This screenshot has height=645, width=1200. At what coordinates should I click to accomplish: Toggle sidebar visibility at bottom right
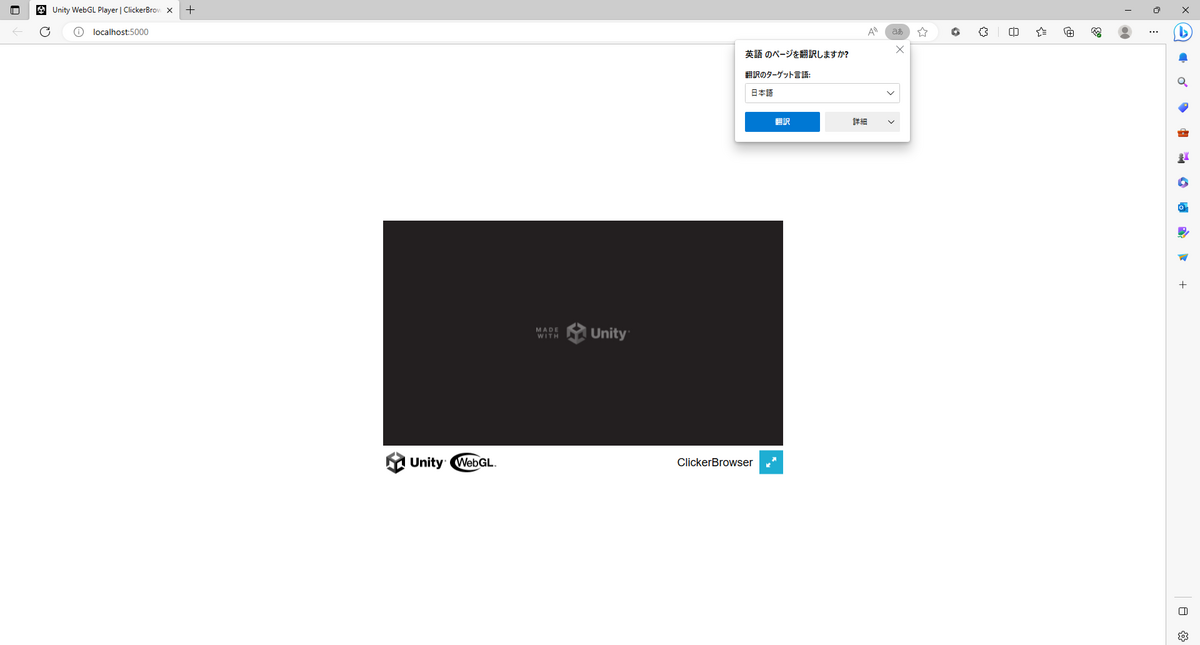tap(1182, 611)
